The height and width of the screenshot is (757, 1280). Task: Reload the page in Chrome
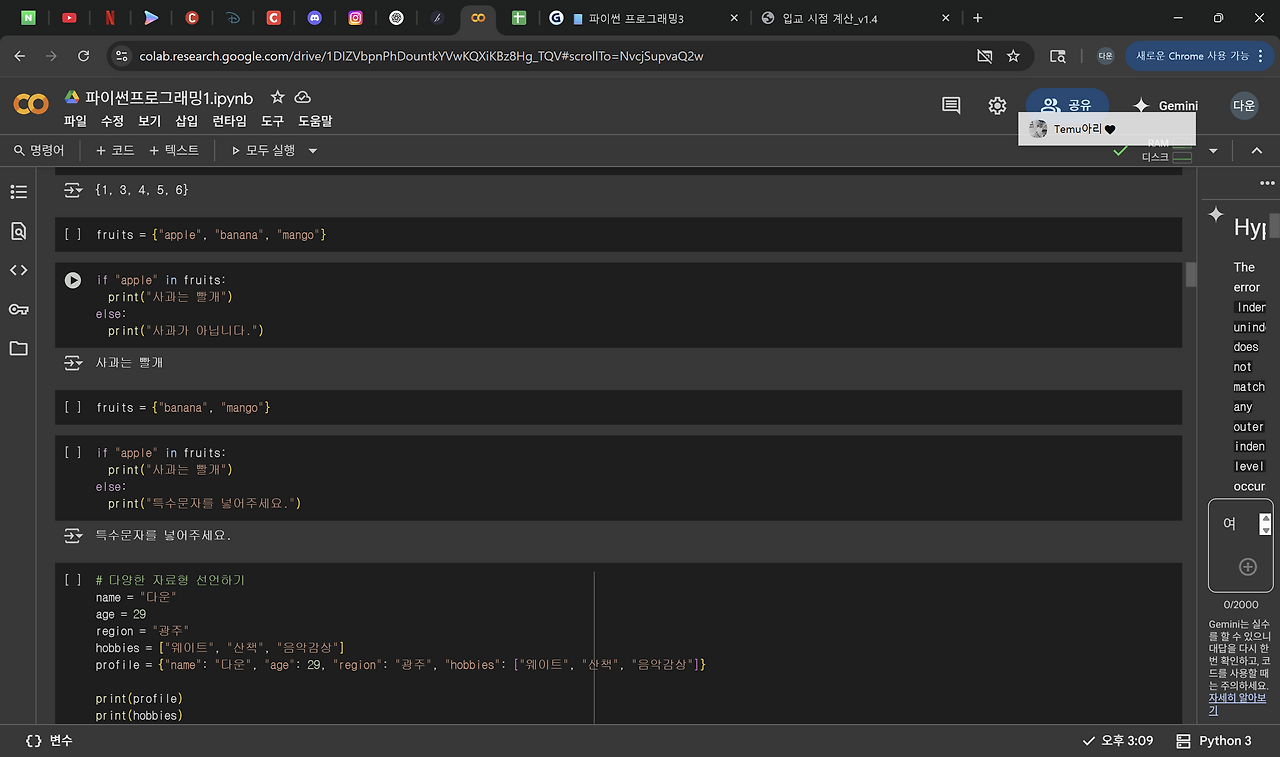point(83,56)
